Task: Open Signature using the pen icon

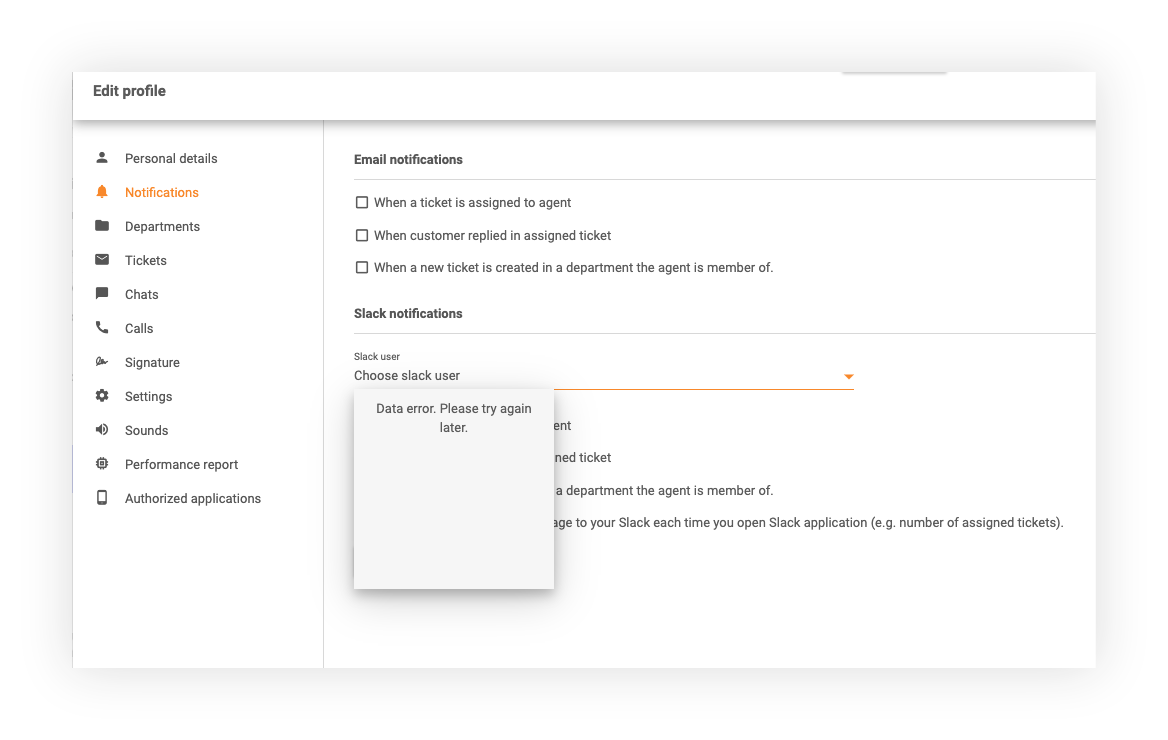Action: pos(101,362)
